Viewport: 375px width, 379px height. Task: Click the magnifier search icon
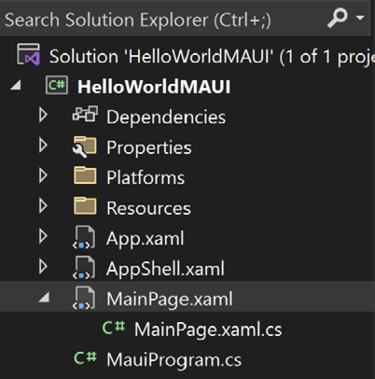337,18
